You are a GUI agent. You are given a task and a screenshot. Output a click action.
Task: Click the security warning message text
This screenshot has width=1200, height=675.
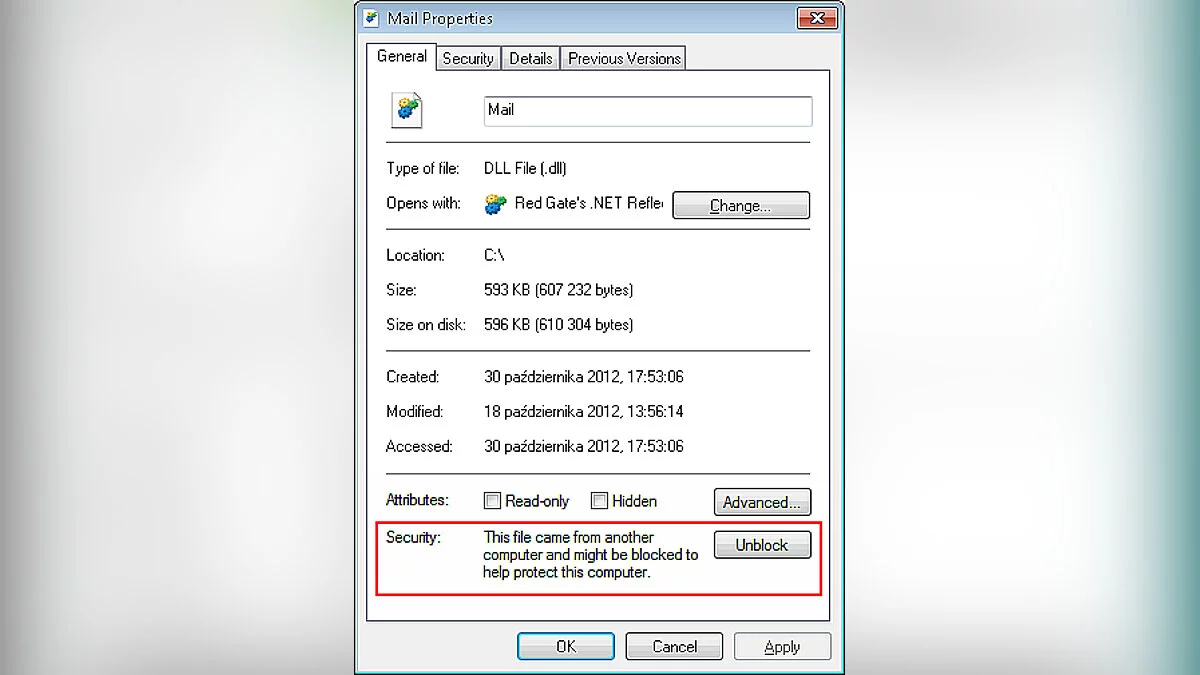coord(590,555)
